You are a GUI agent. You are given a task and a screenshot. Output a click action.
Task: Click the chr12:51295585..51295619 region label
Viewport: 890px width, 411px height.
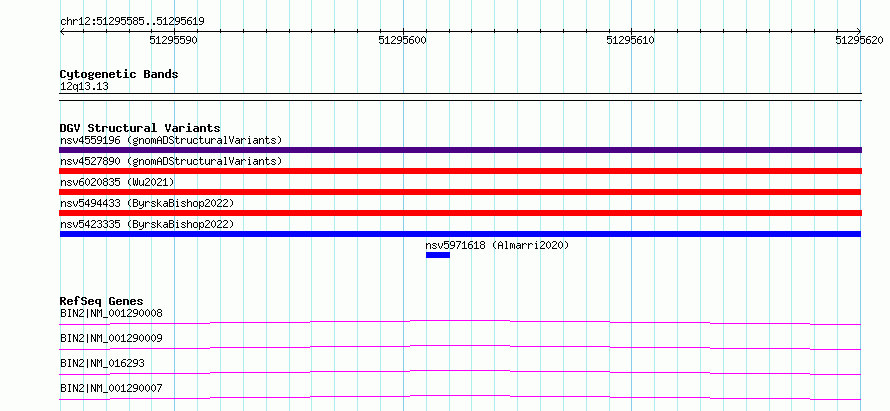[x=132, y=22]
